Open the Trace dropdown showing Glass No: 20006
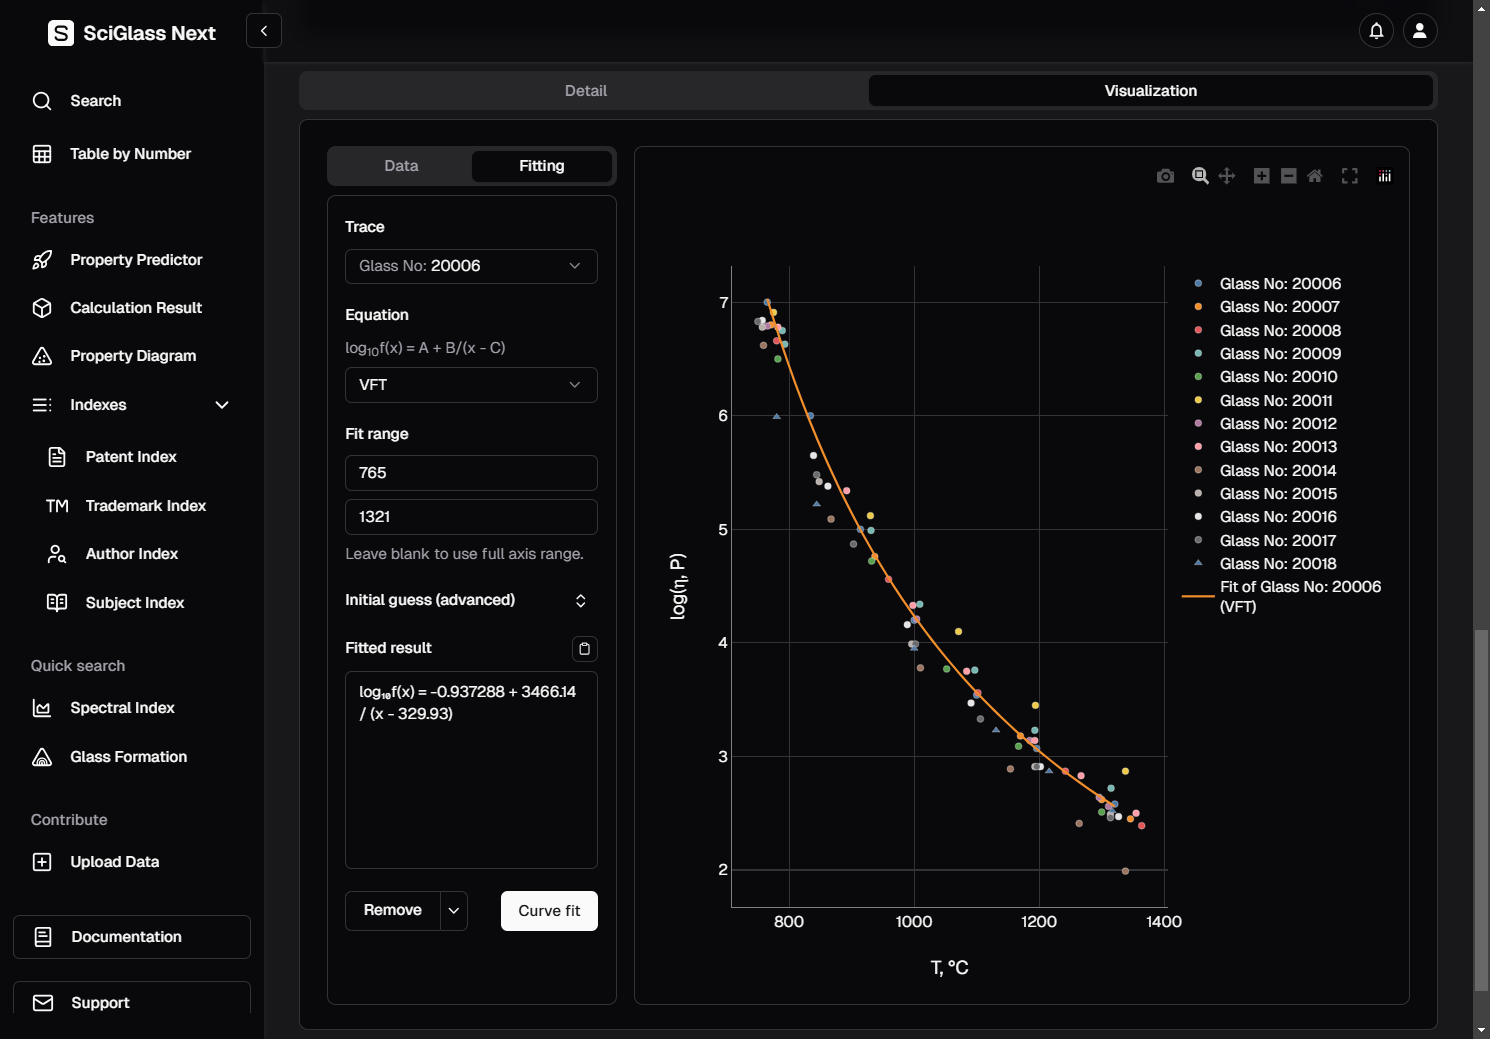This screenshot has width=1490, height=1039. [x=471, y=266]
